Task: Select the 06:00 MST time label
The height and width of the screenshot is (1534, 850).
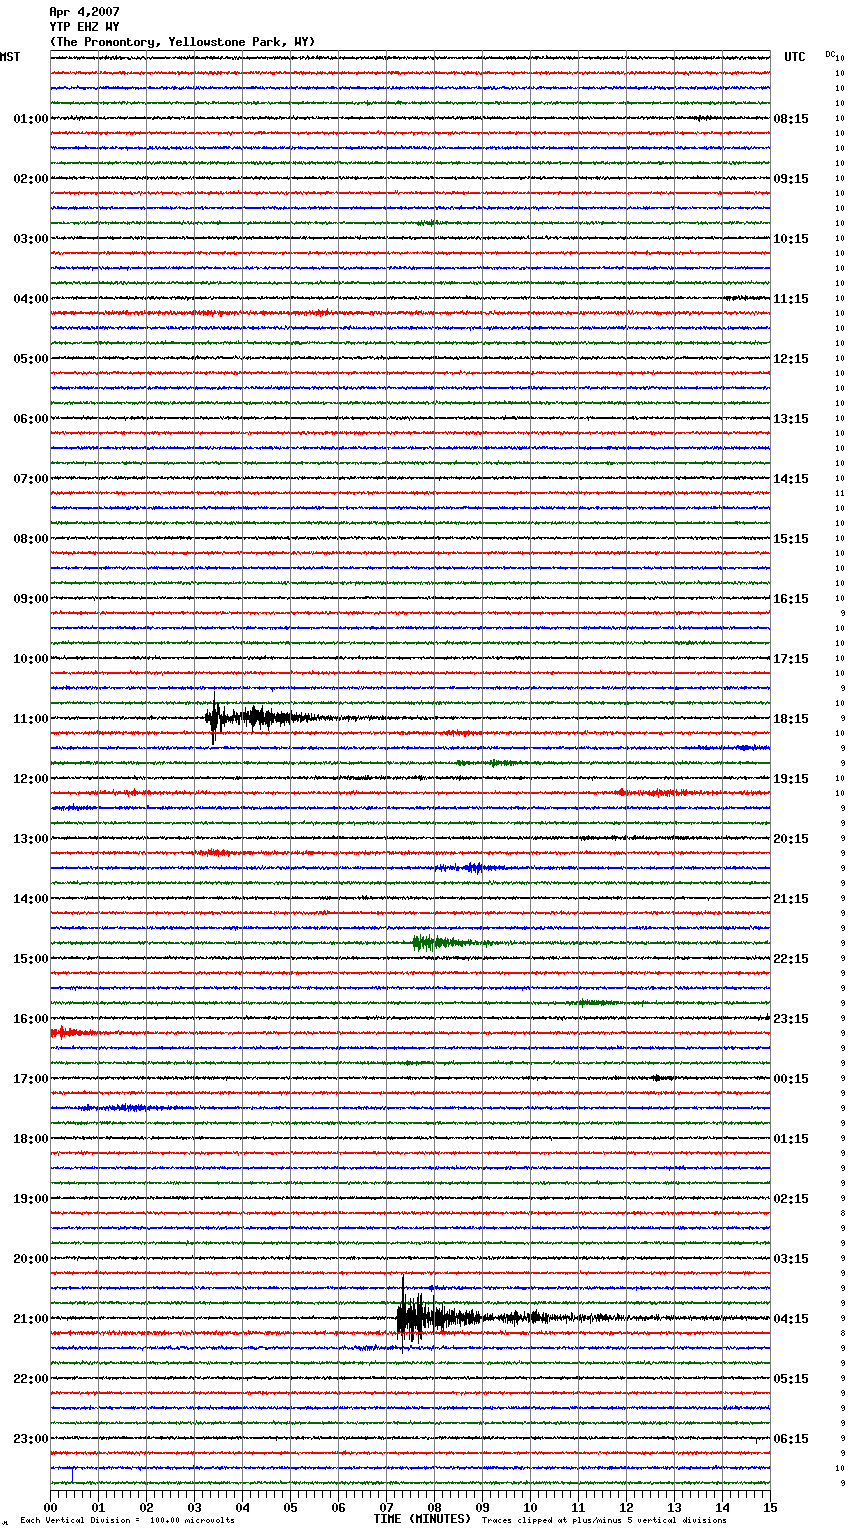Action: 31,419
